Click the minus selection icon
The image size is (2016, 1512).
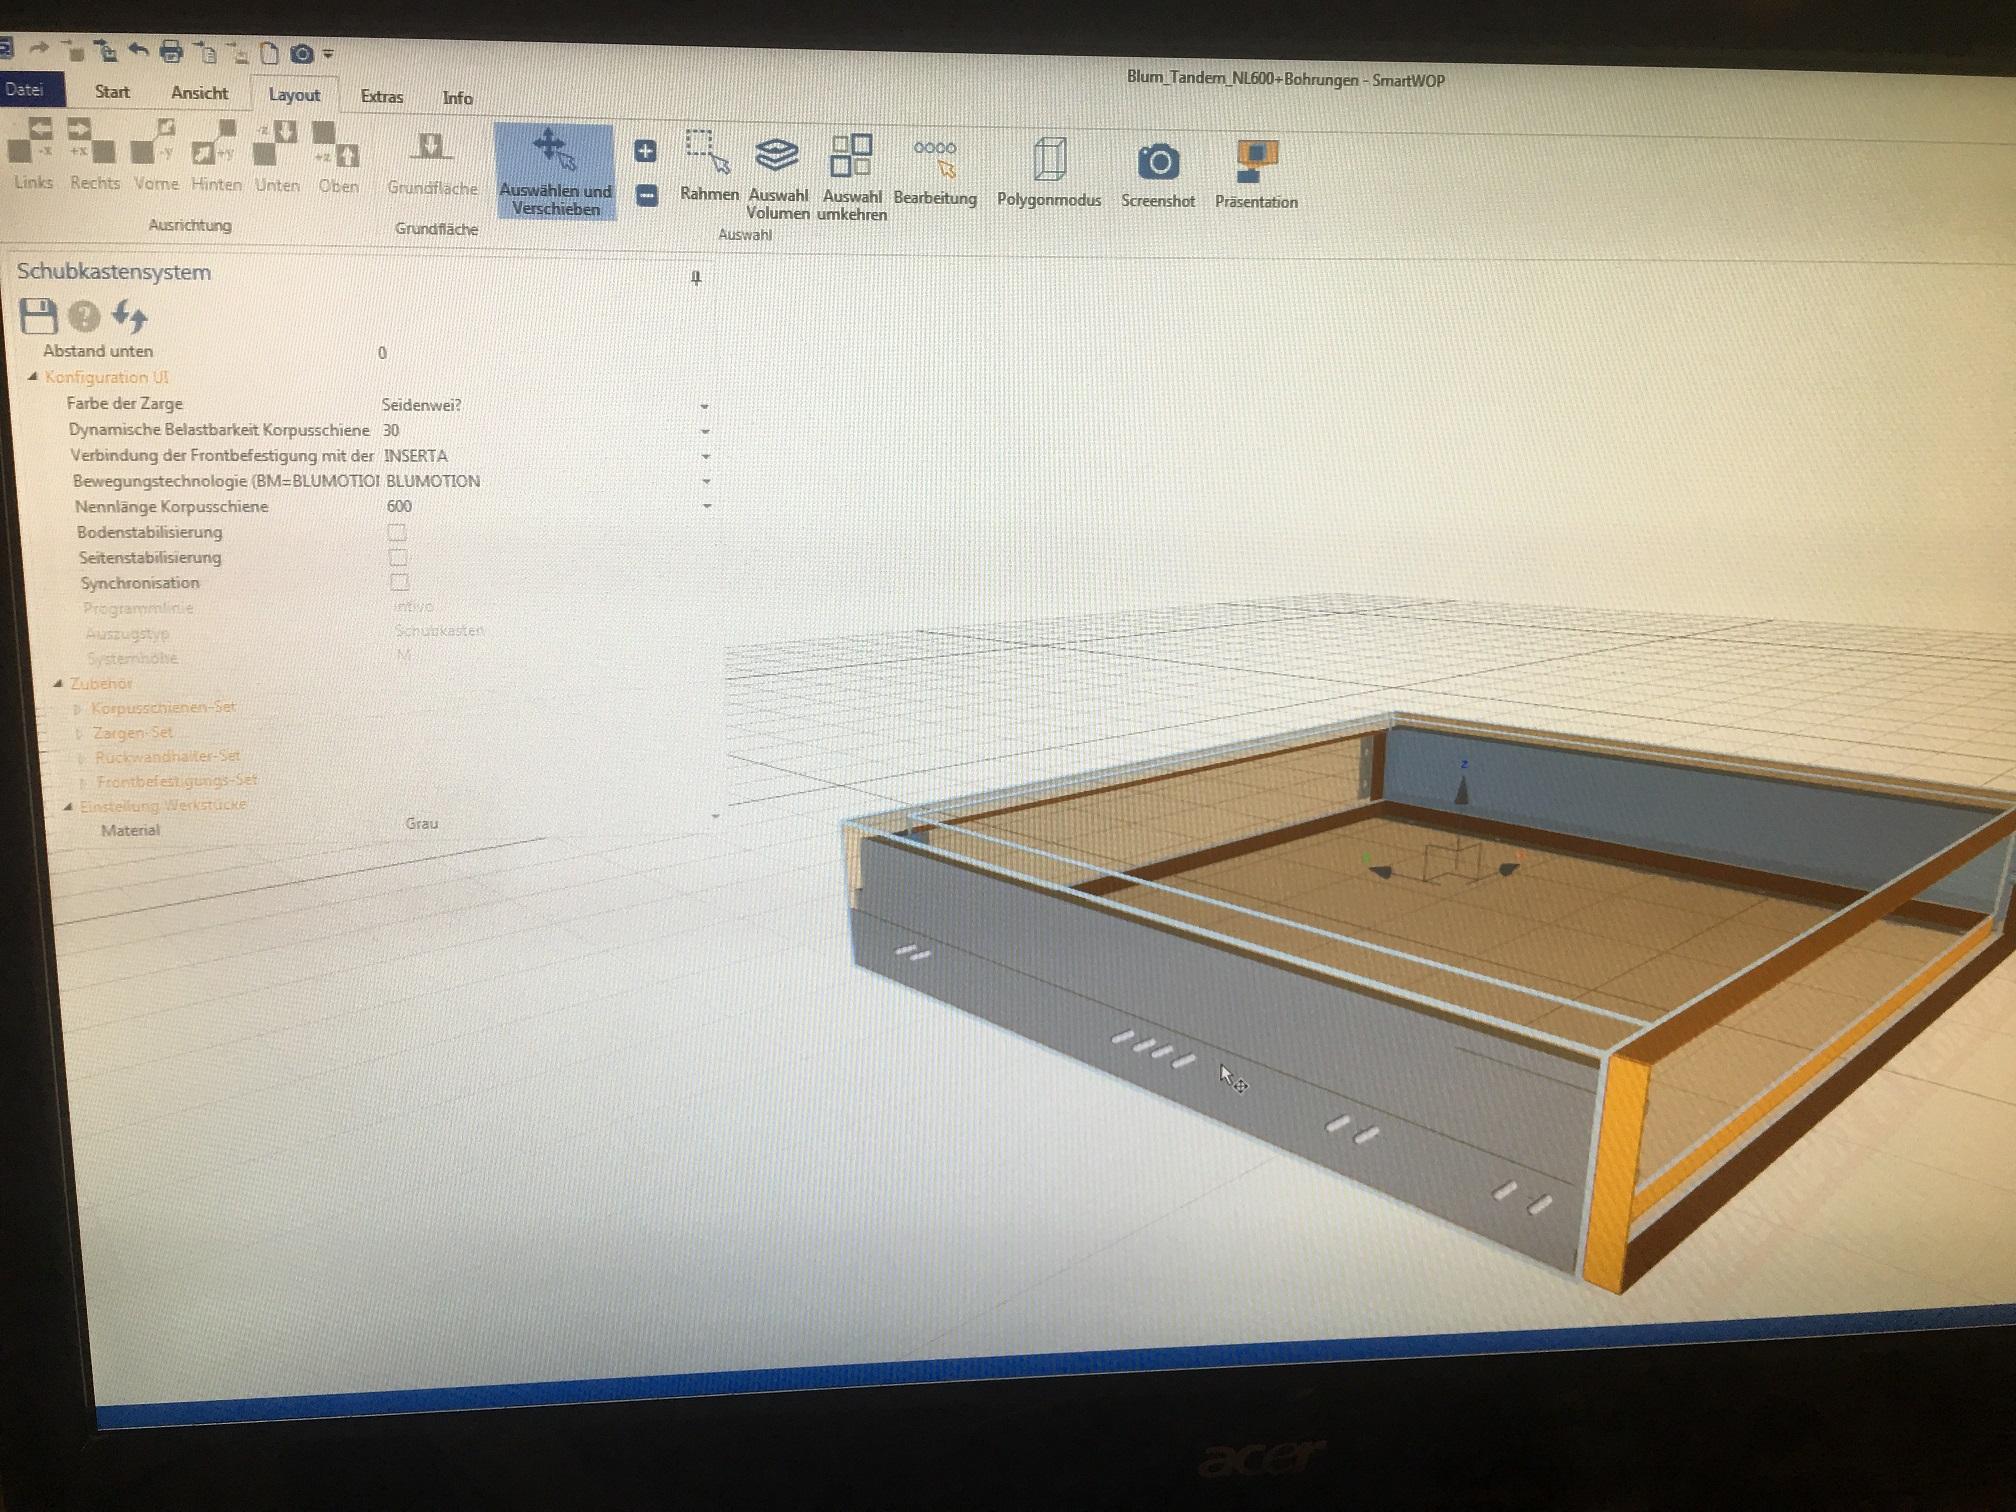[647, 195]
